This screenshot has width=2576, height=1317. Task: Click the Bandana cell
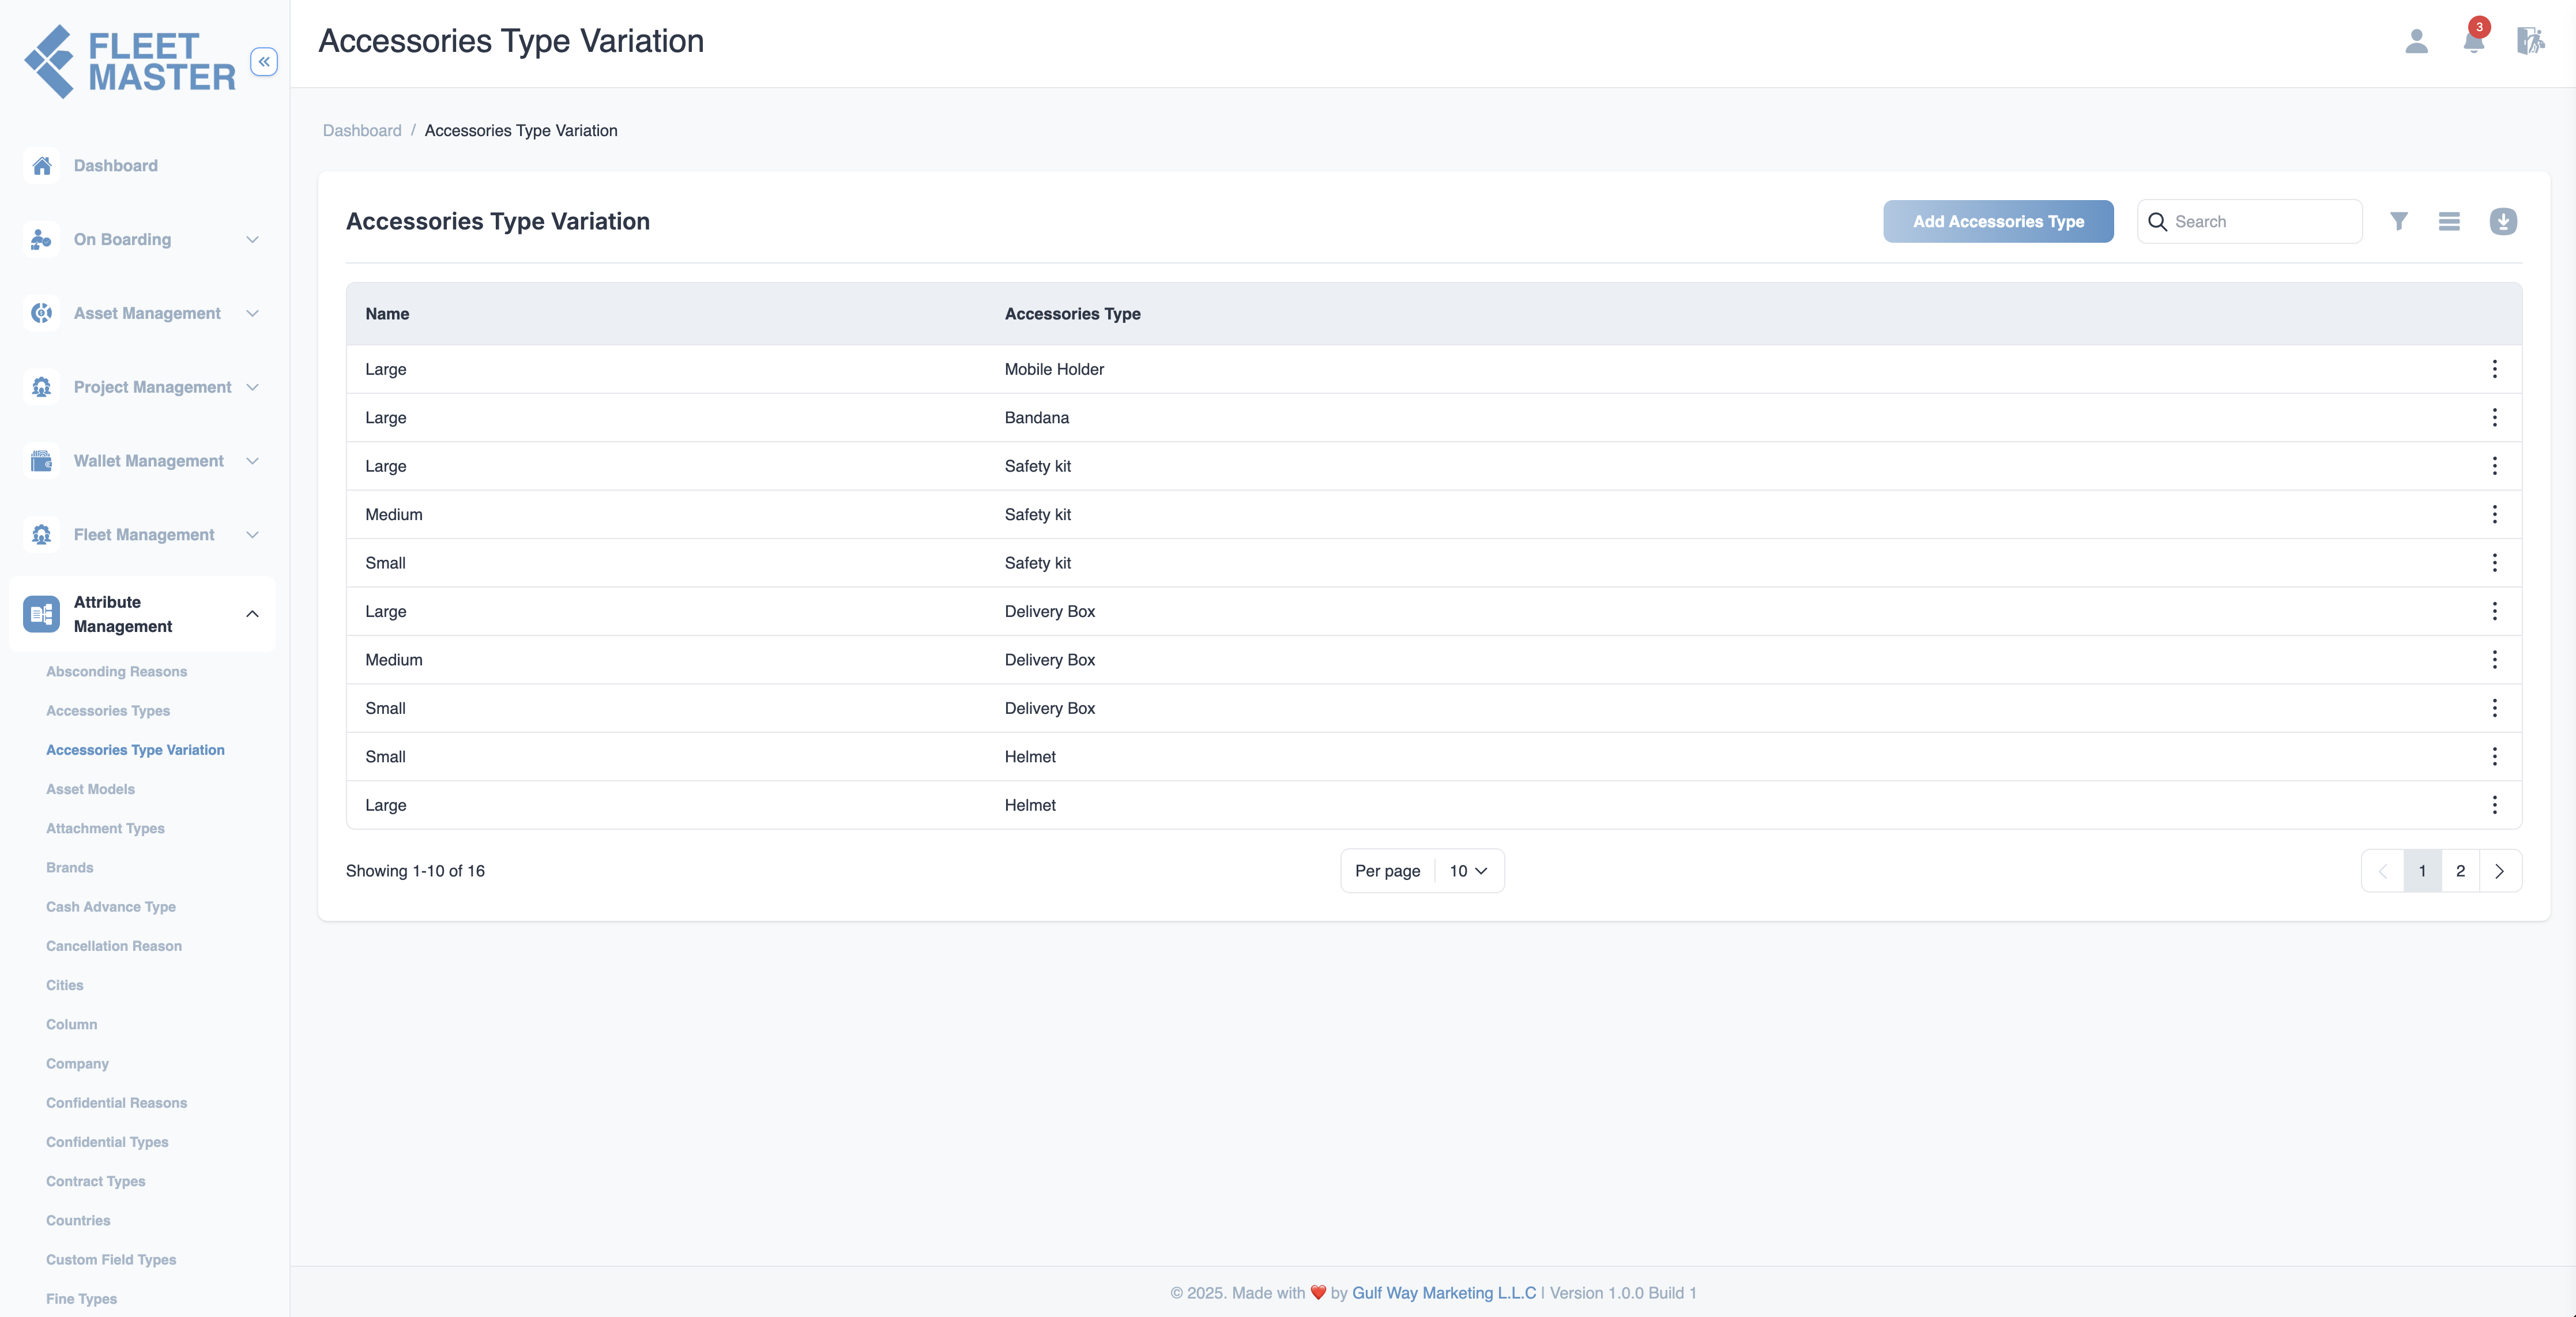(x=1036, y=418)
